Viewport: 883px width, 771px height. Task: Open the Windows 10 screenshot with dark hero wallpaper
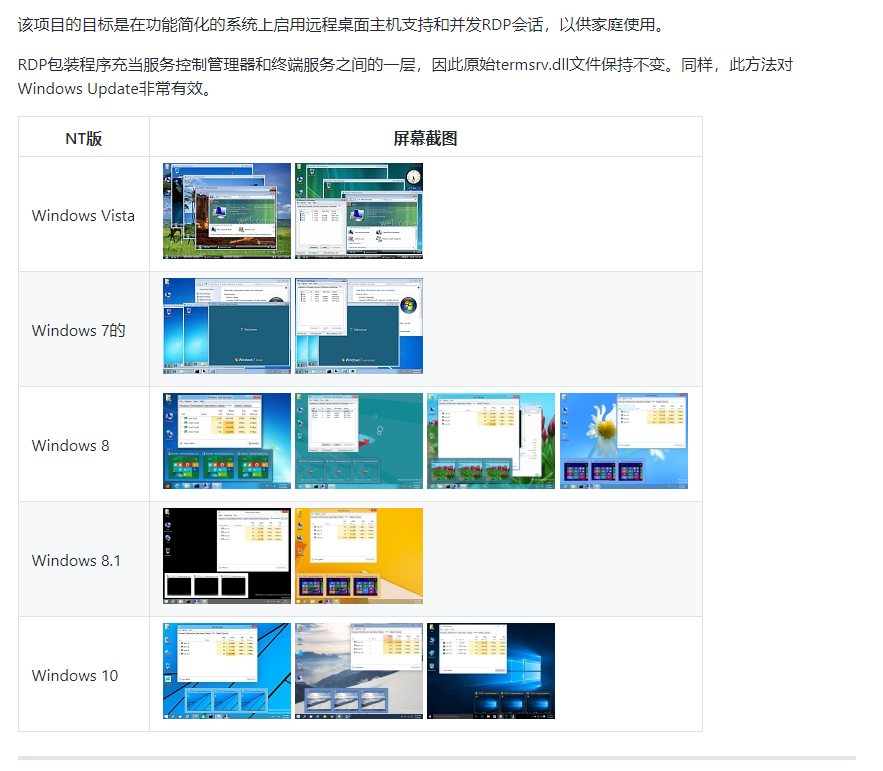tap(491, 671)
